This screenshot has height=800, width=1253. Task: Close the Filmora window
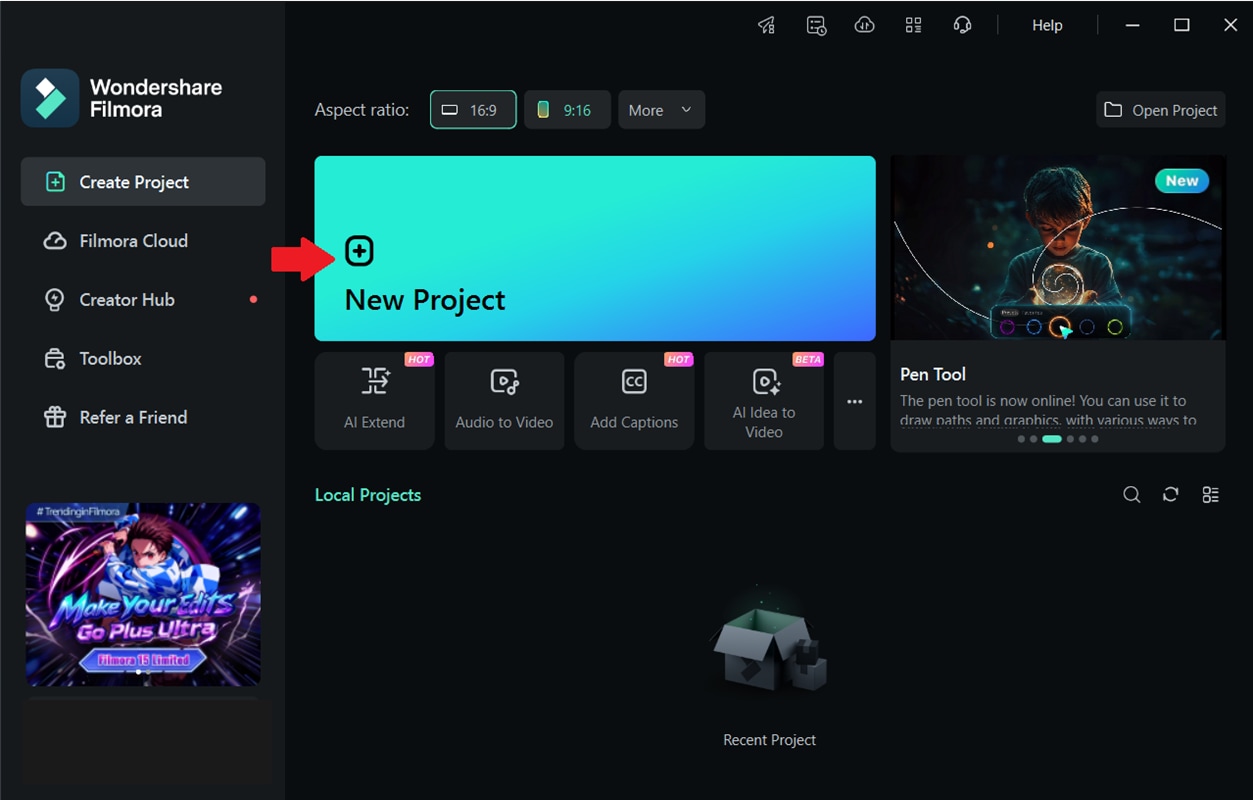1231,25
